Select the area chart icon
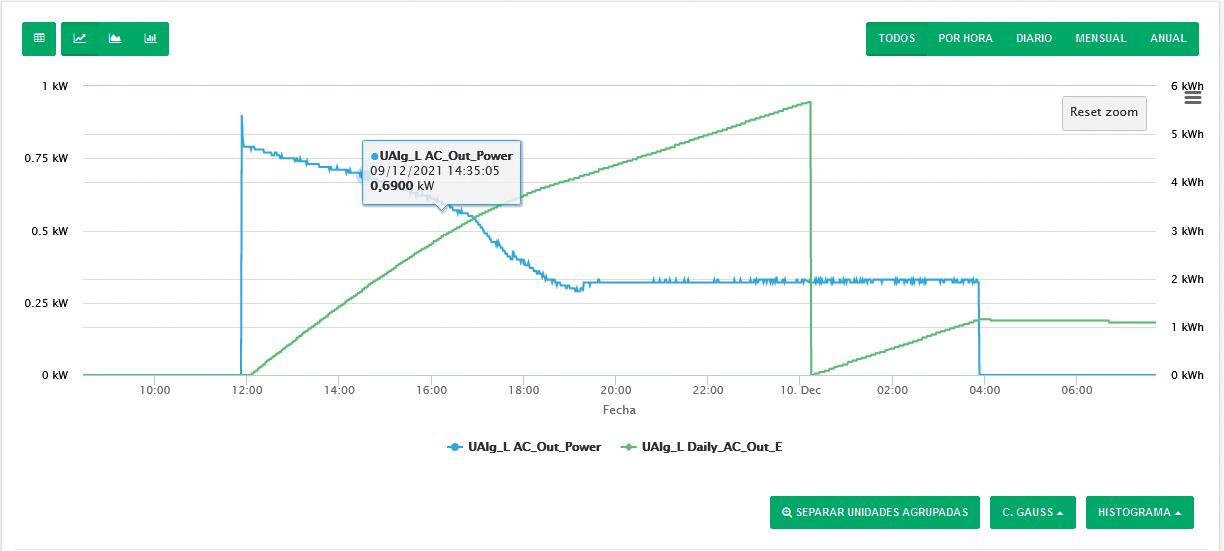The image size is (1224, 551). pos(115,39)
